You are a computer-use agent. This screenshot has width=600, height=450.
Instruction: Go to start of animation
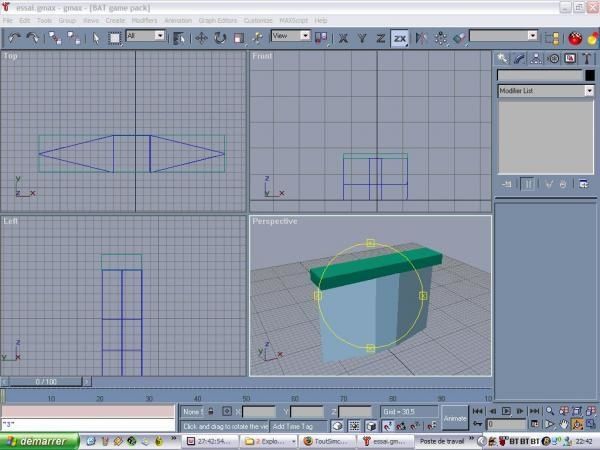[478, 411]
